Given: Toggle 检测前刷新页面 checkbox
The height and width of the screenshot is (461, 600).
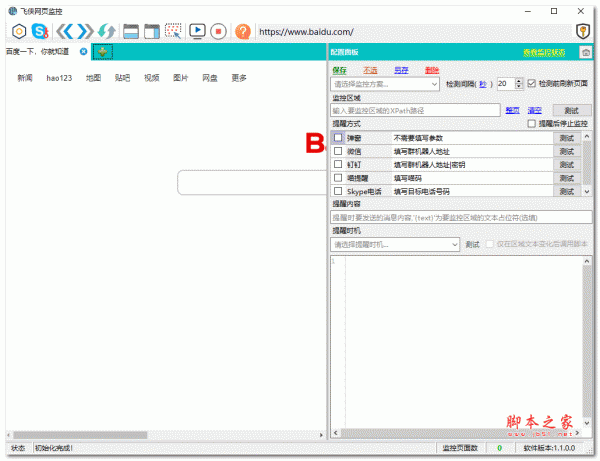Looking at the screenshot, I should coord(532,83).
